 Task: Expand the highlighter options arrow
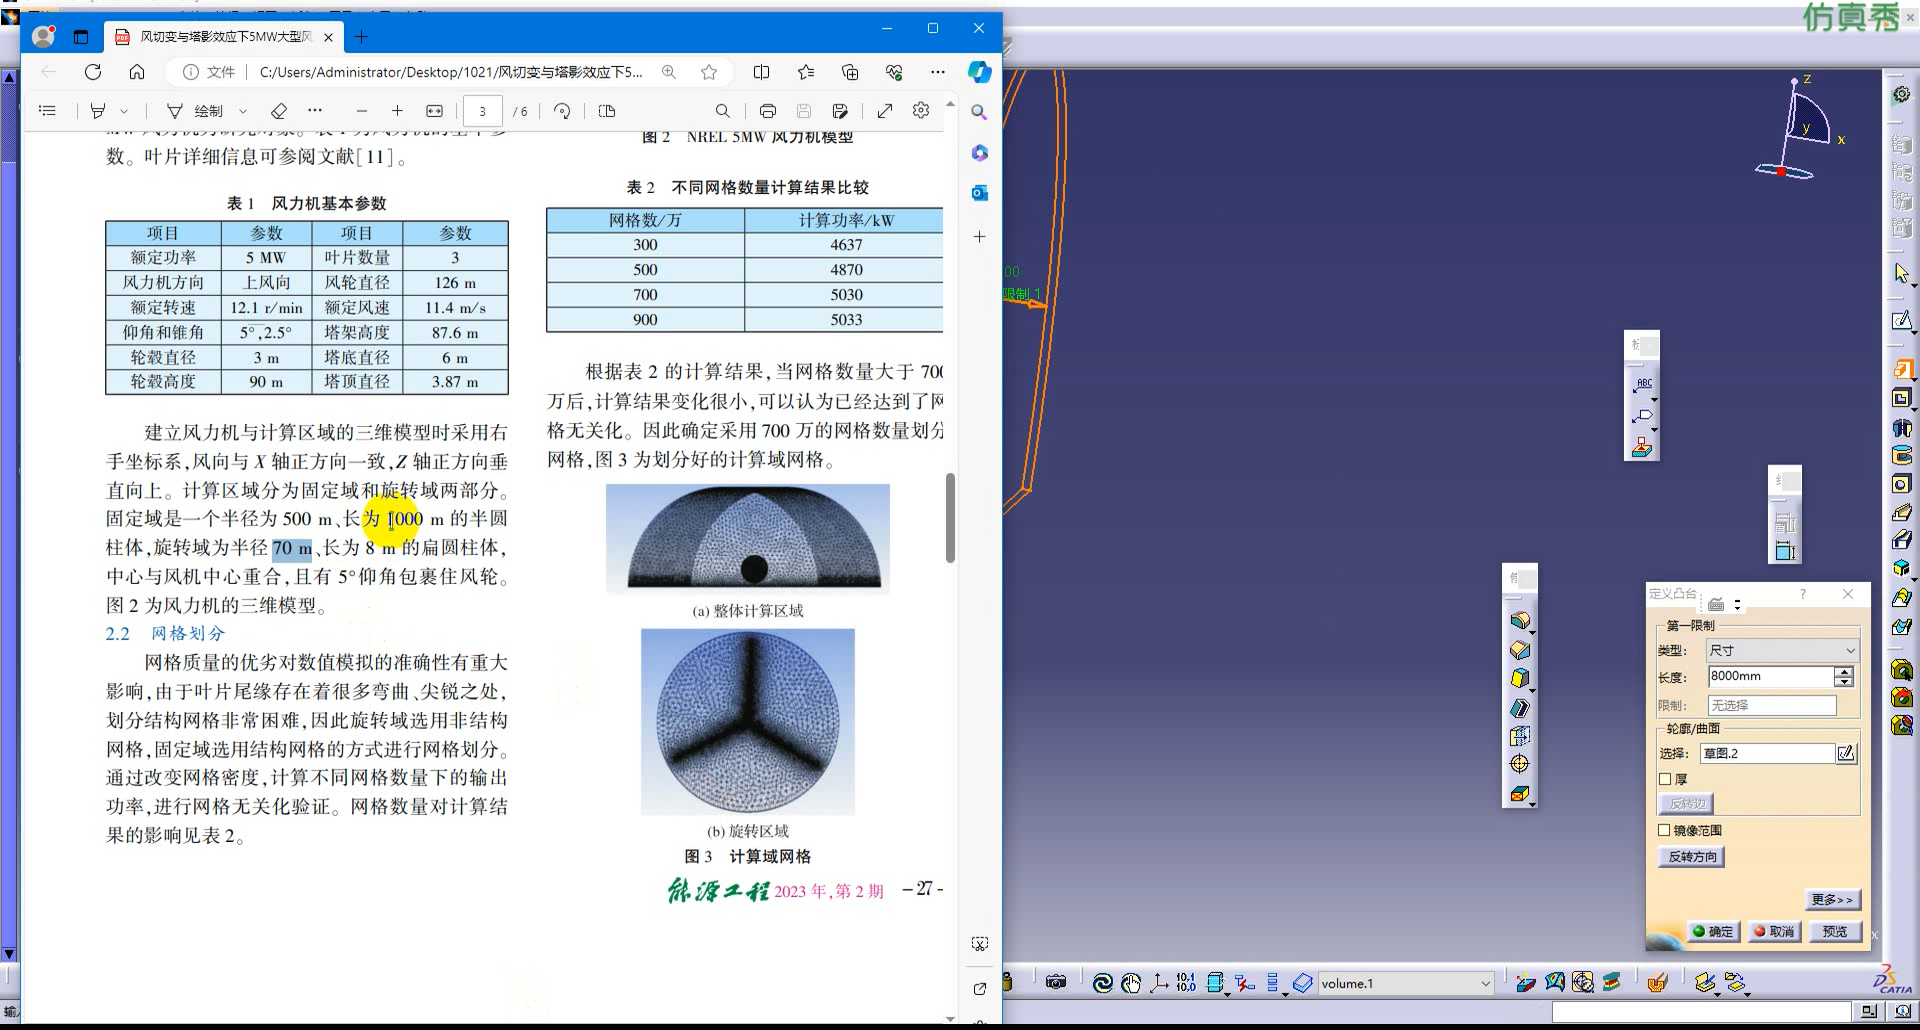(124, 111)
